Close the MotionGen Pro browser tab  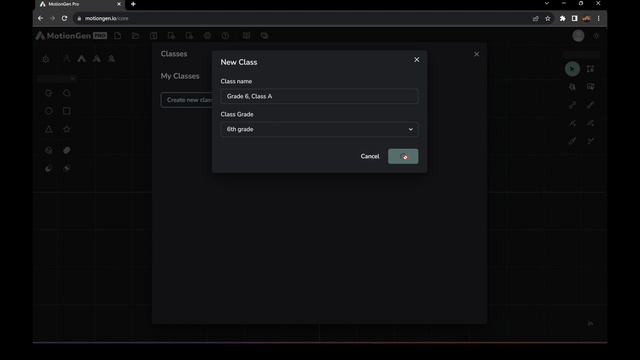click(x=119, y=4)
